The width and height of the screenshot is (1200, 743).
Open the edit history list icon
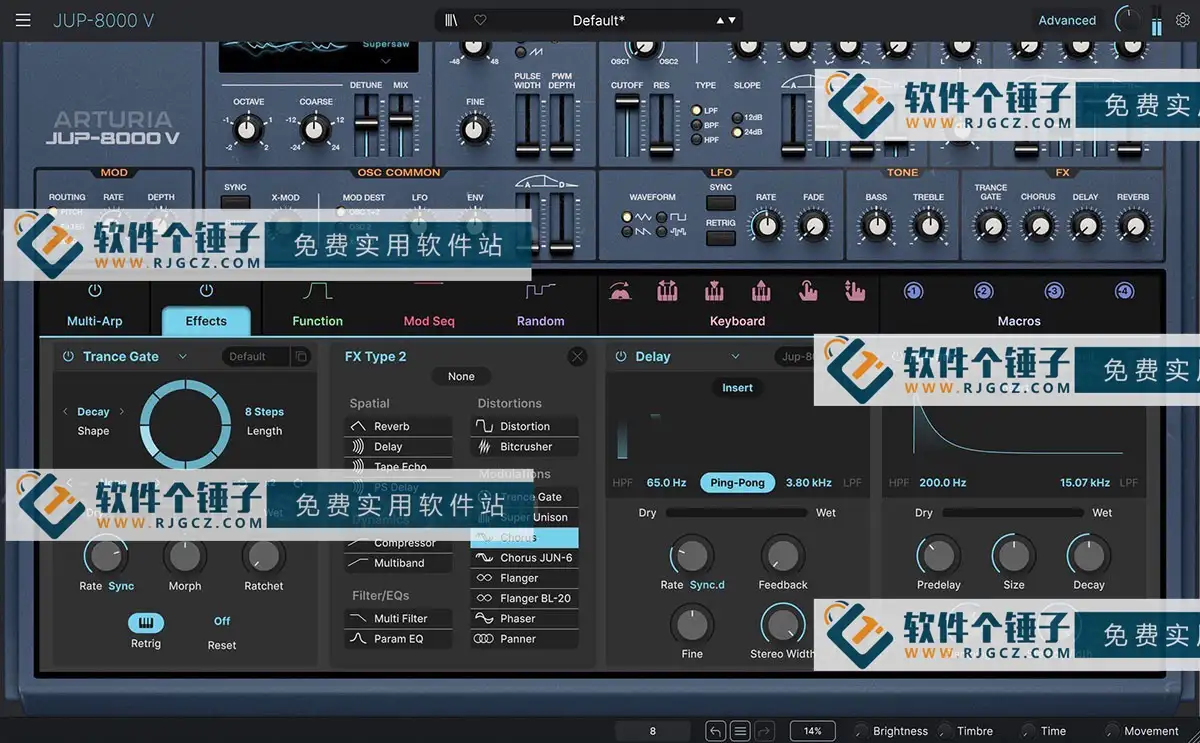coord(739,731)
